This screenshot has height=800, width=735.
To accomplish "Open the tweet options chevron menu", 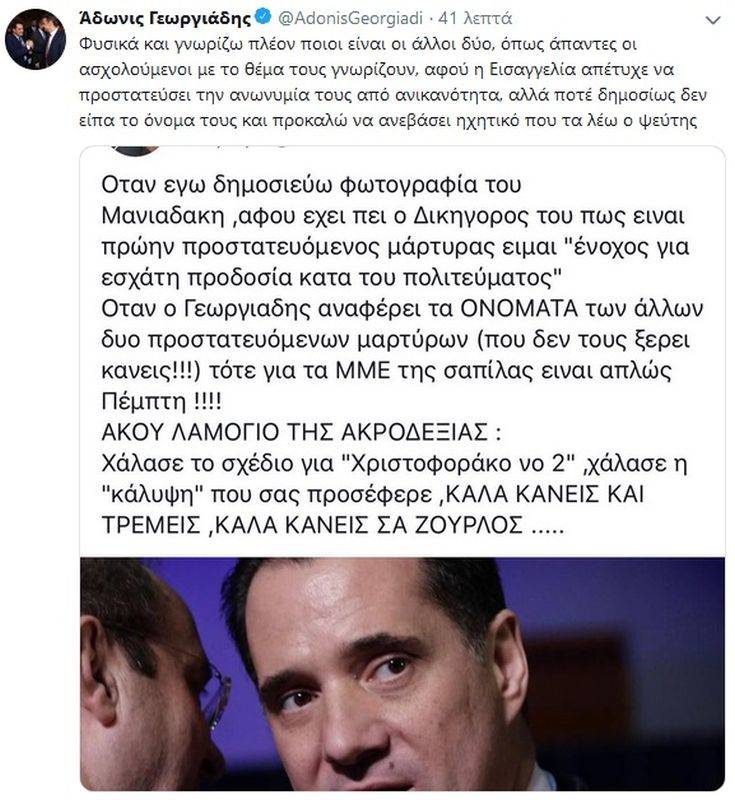I will (x=712, y=20).
